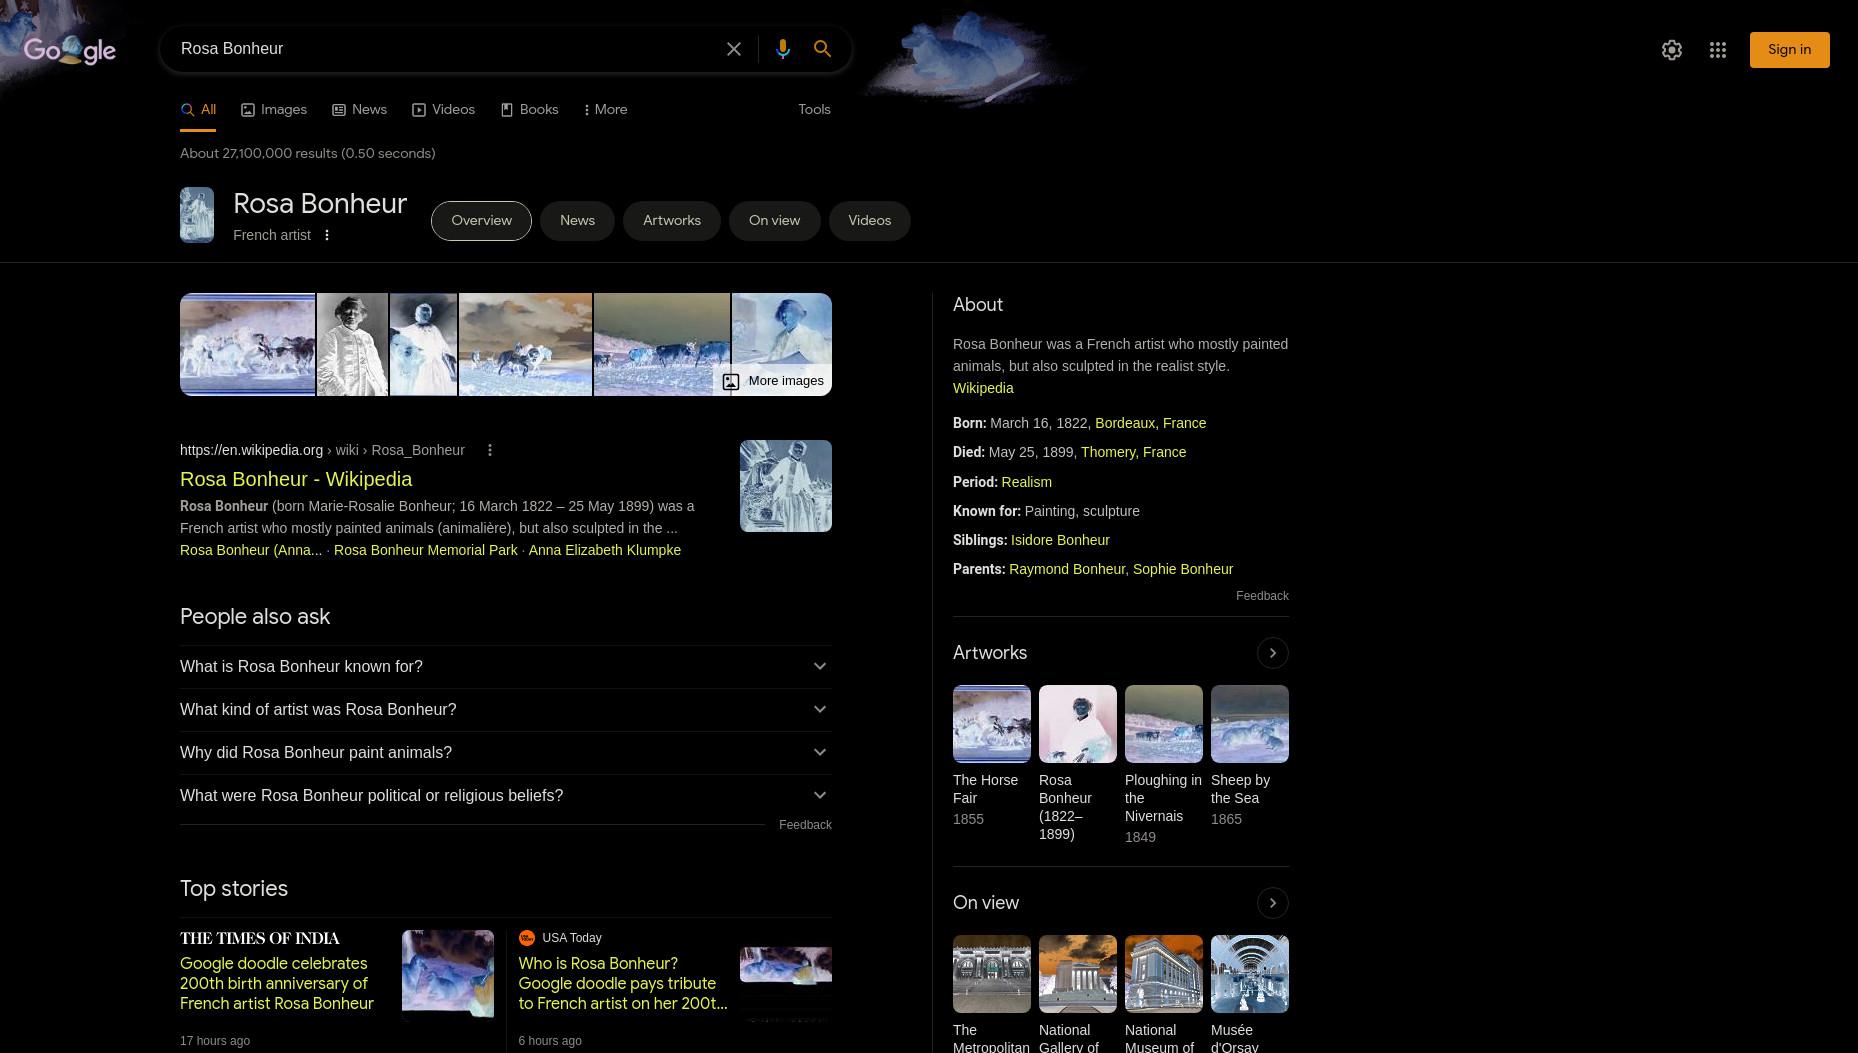Viewport: 1858px width, 1053px height.
Task: Open Ploughing in the Nivernais thumbnail
Action: (x=1164, y=724)
